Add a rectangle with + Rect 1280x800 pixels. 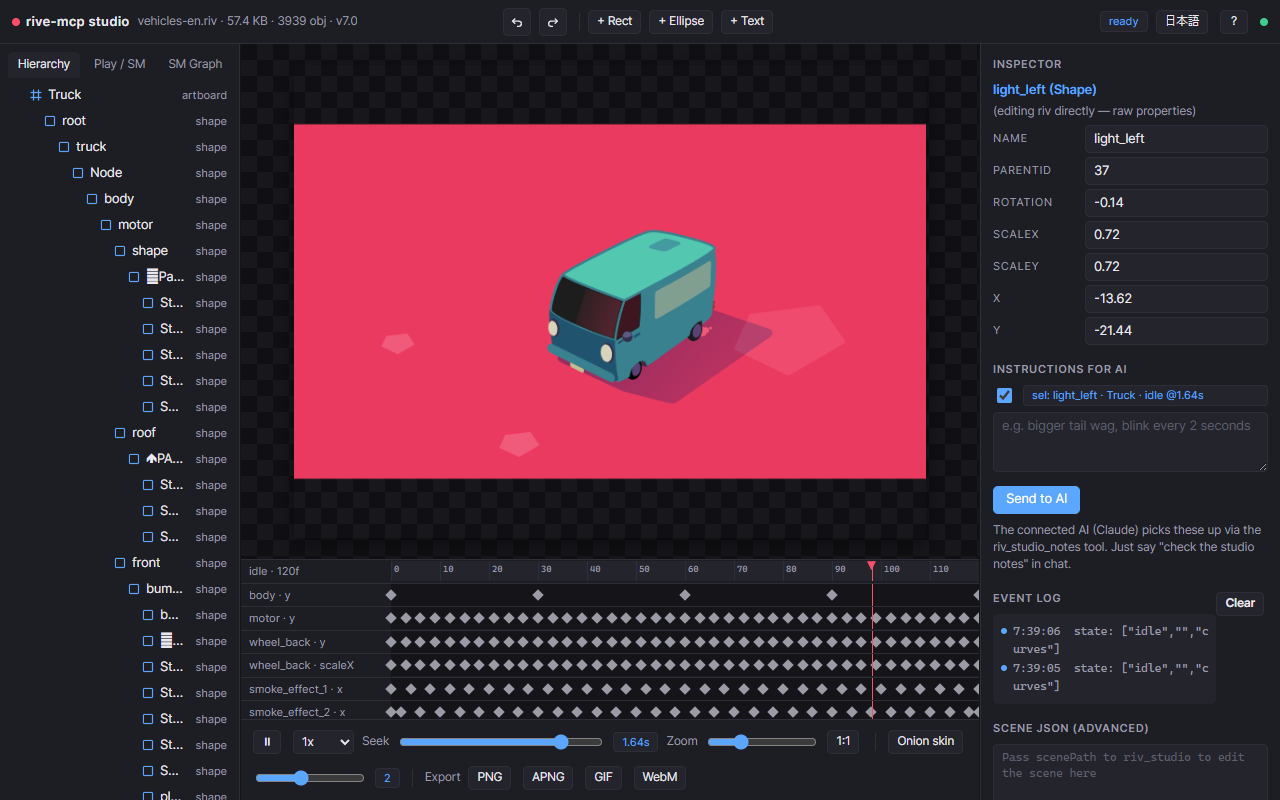[x=615, y=21]
